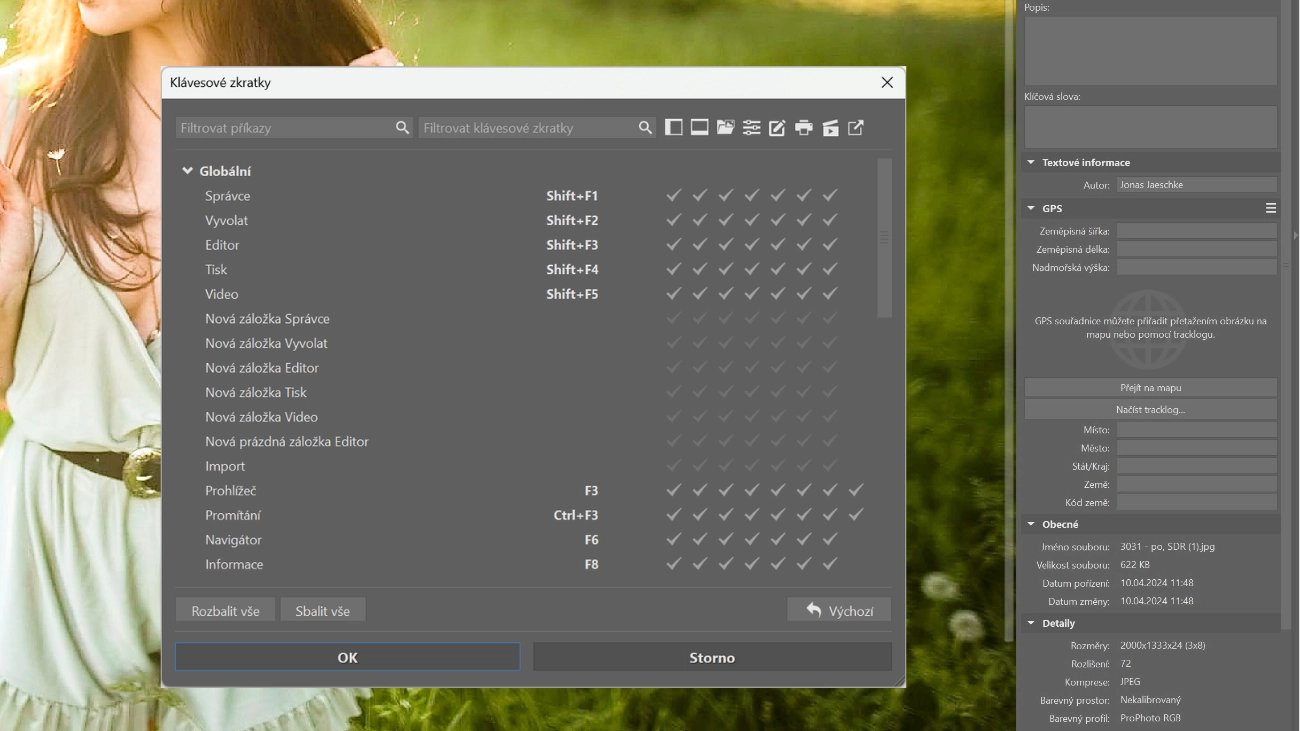Select the Informace command row
The height and width of the screenshot is (731, 1300).
[525, 564]
